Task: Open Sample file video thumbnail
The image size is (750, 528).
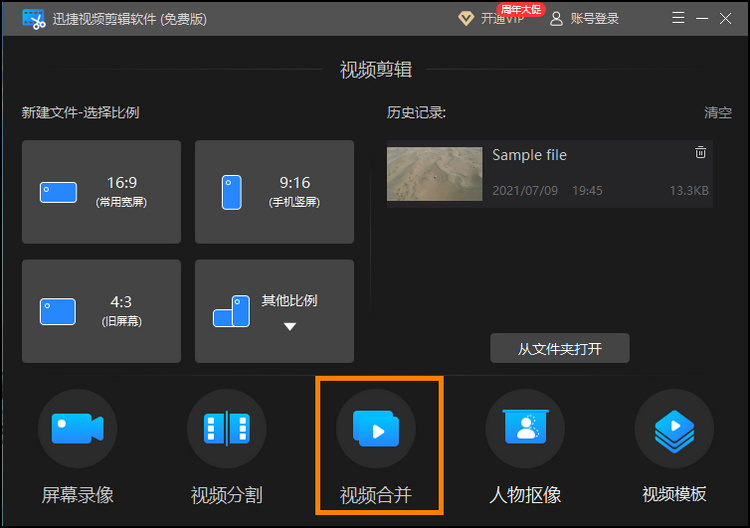Action: pos(435,174)
